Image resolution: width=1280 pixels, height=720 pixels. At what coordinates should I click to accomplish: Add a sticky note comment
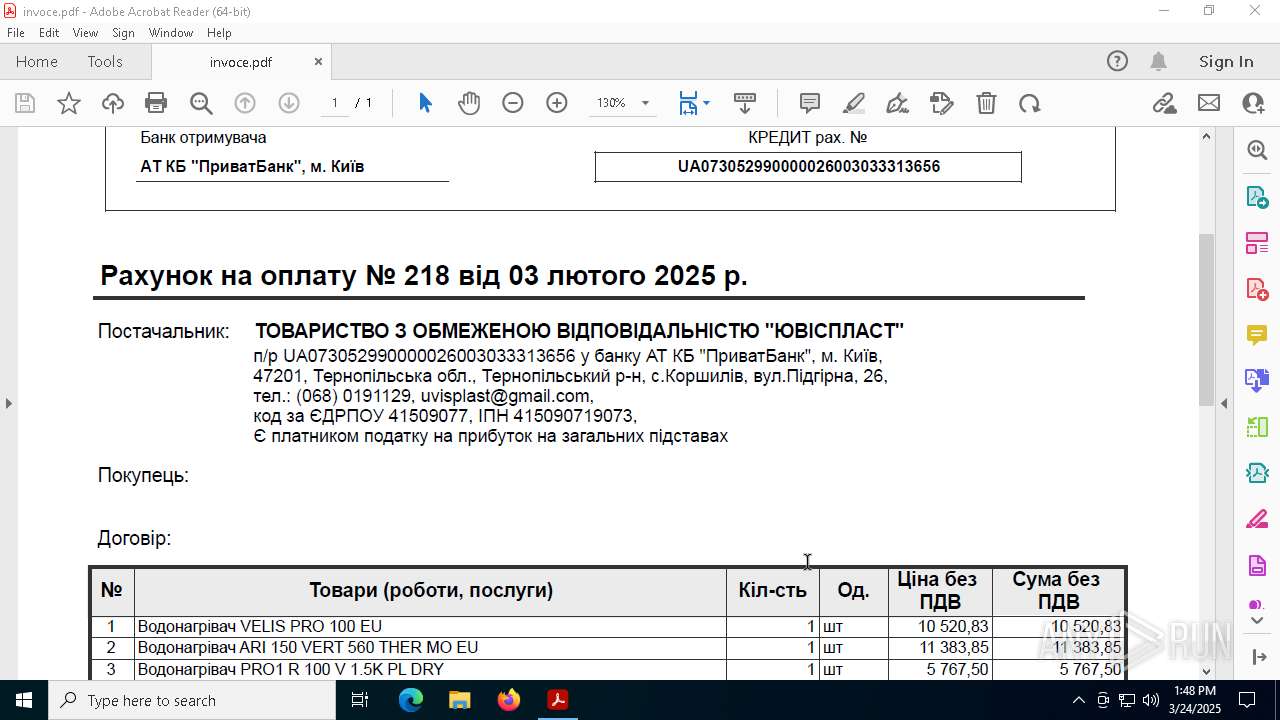tap(810, 103)
